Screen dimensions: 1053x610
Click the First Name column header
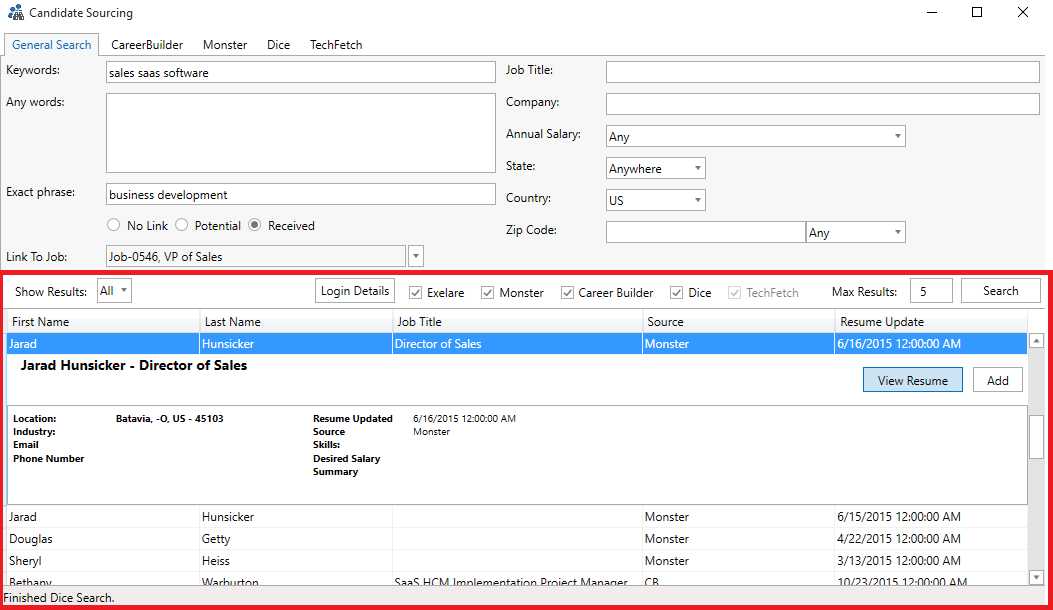point(103,322)
